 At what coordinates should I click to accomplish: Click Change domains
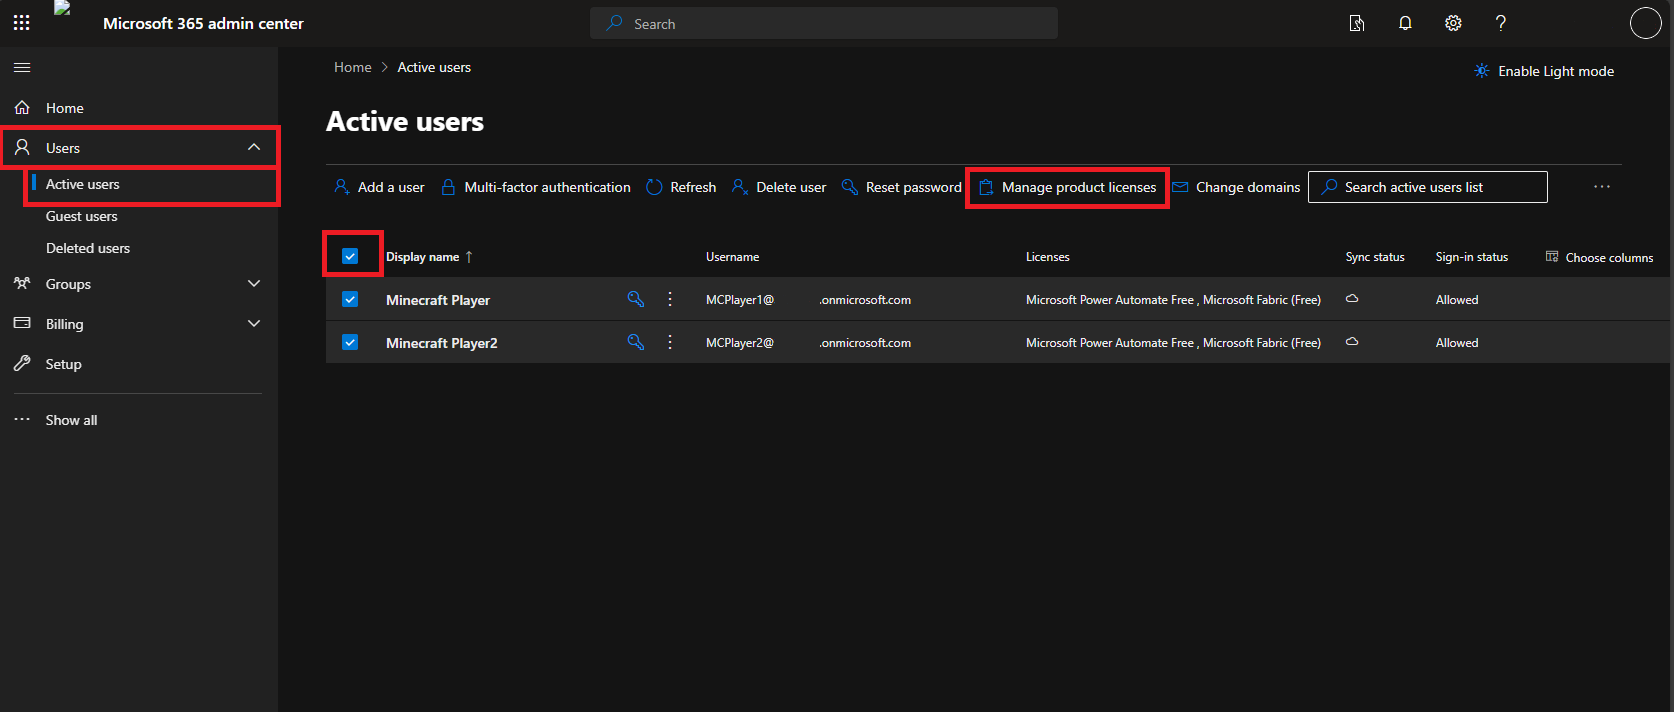click(x=1236, y=187)
